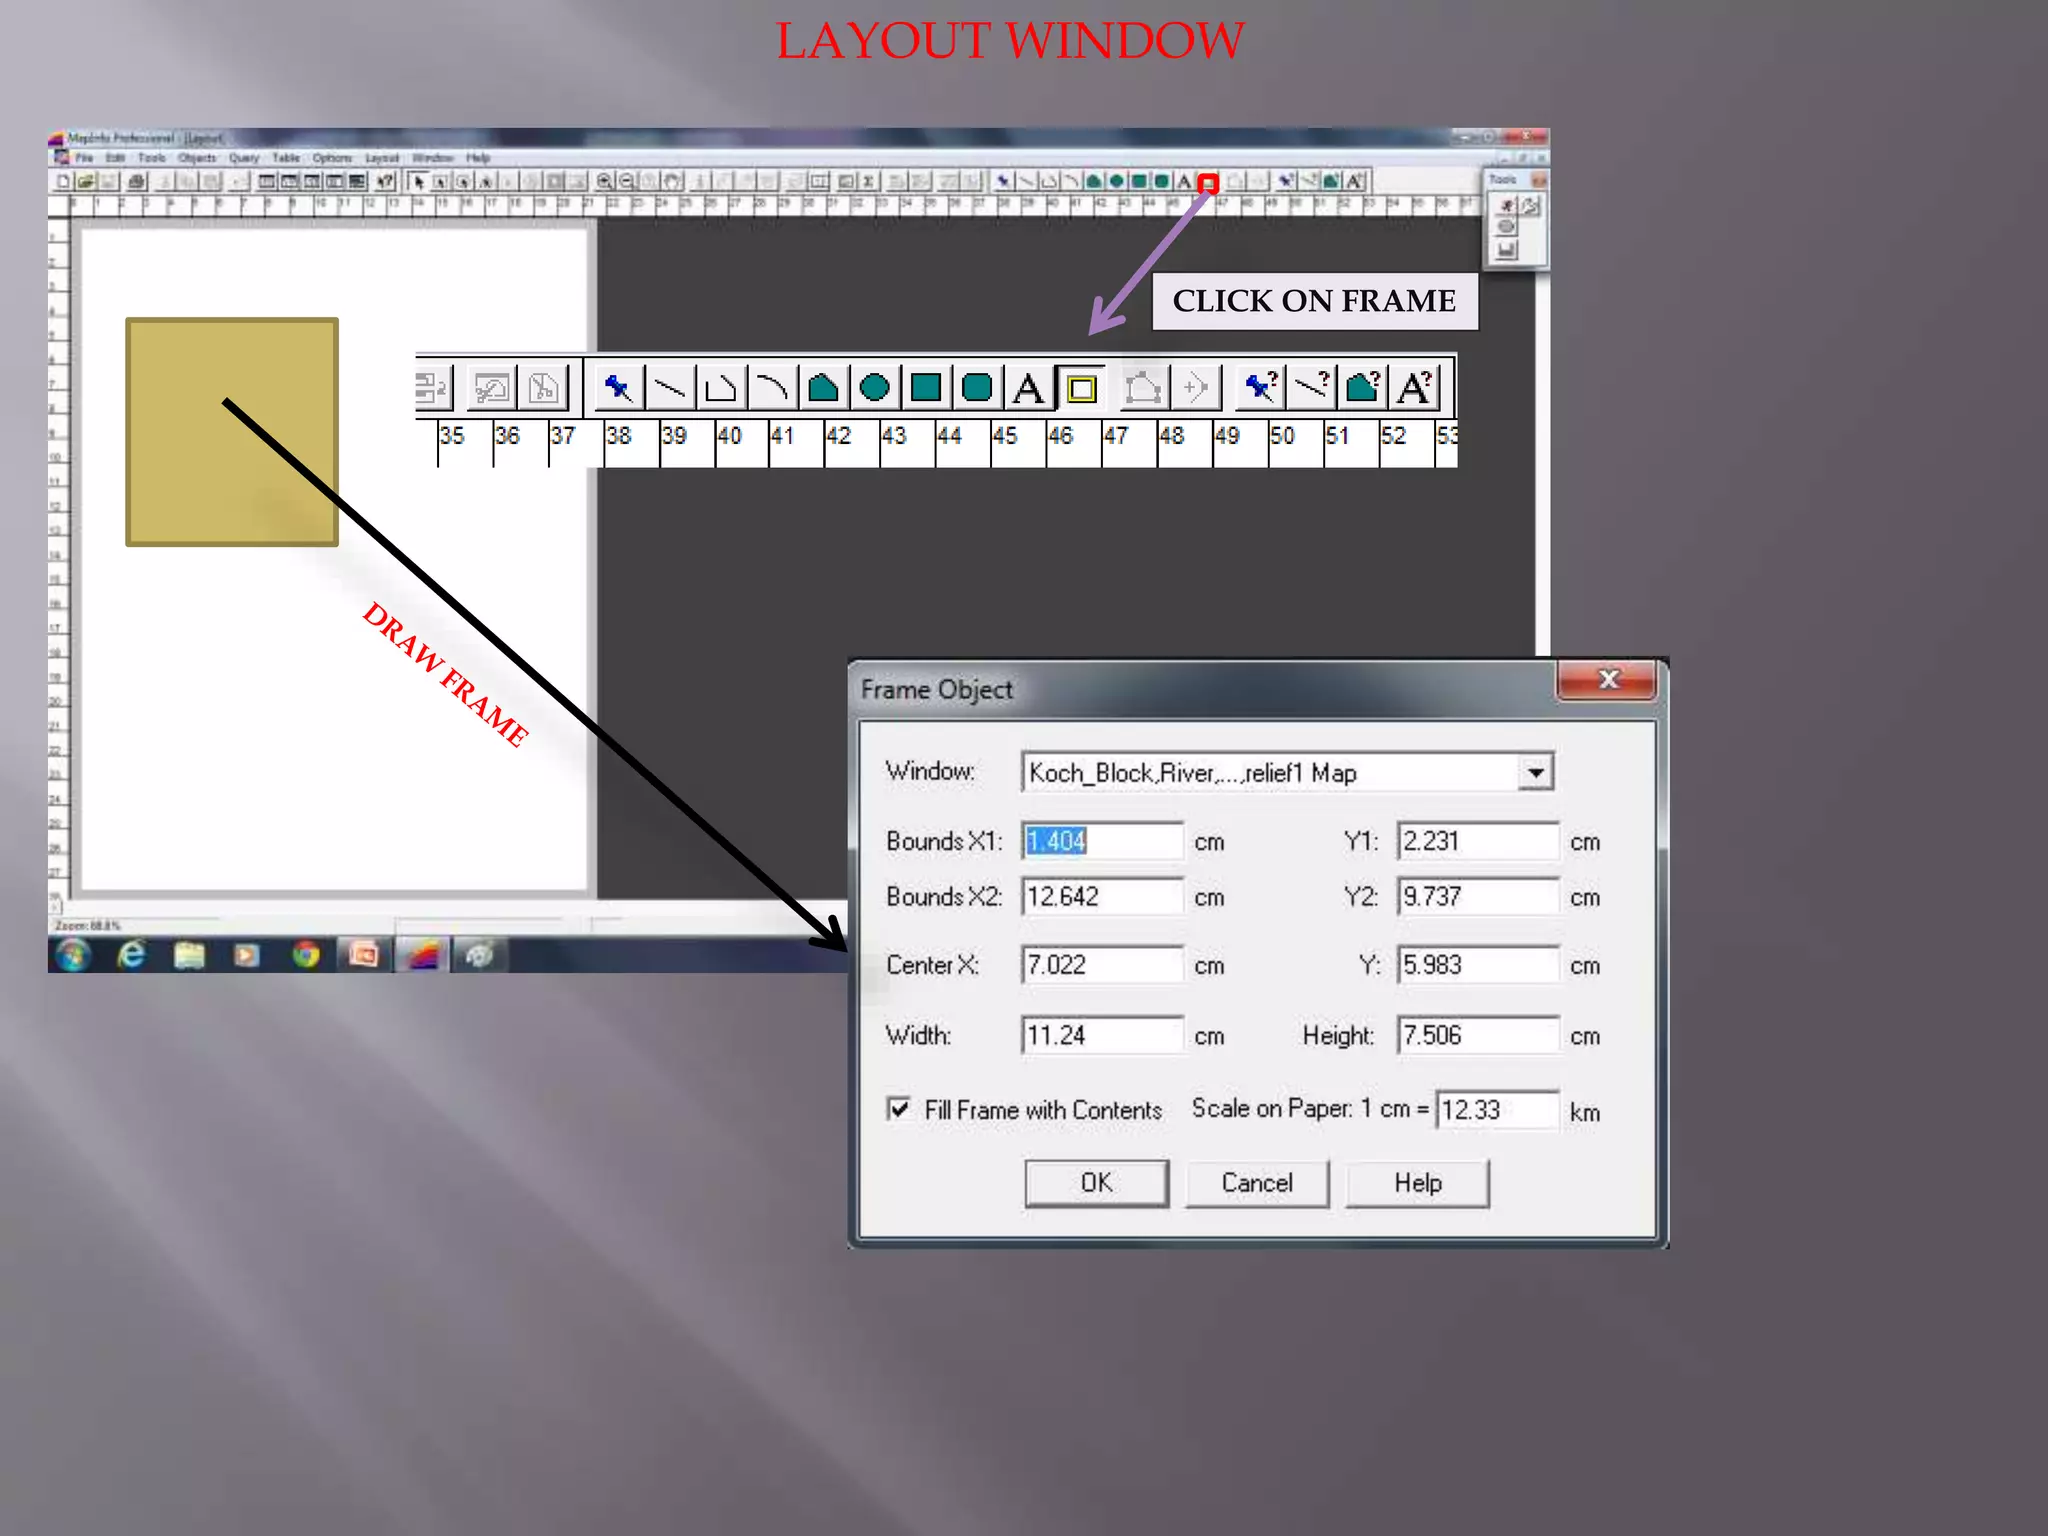Open Symbol Style in the enlarged toolbar
2048x1536 pixels.
[x=1260, y=387]
